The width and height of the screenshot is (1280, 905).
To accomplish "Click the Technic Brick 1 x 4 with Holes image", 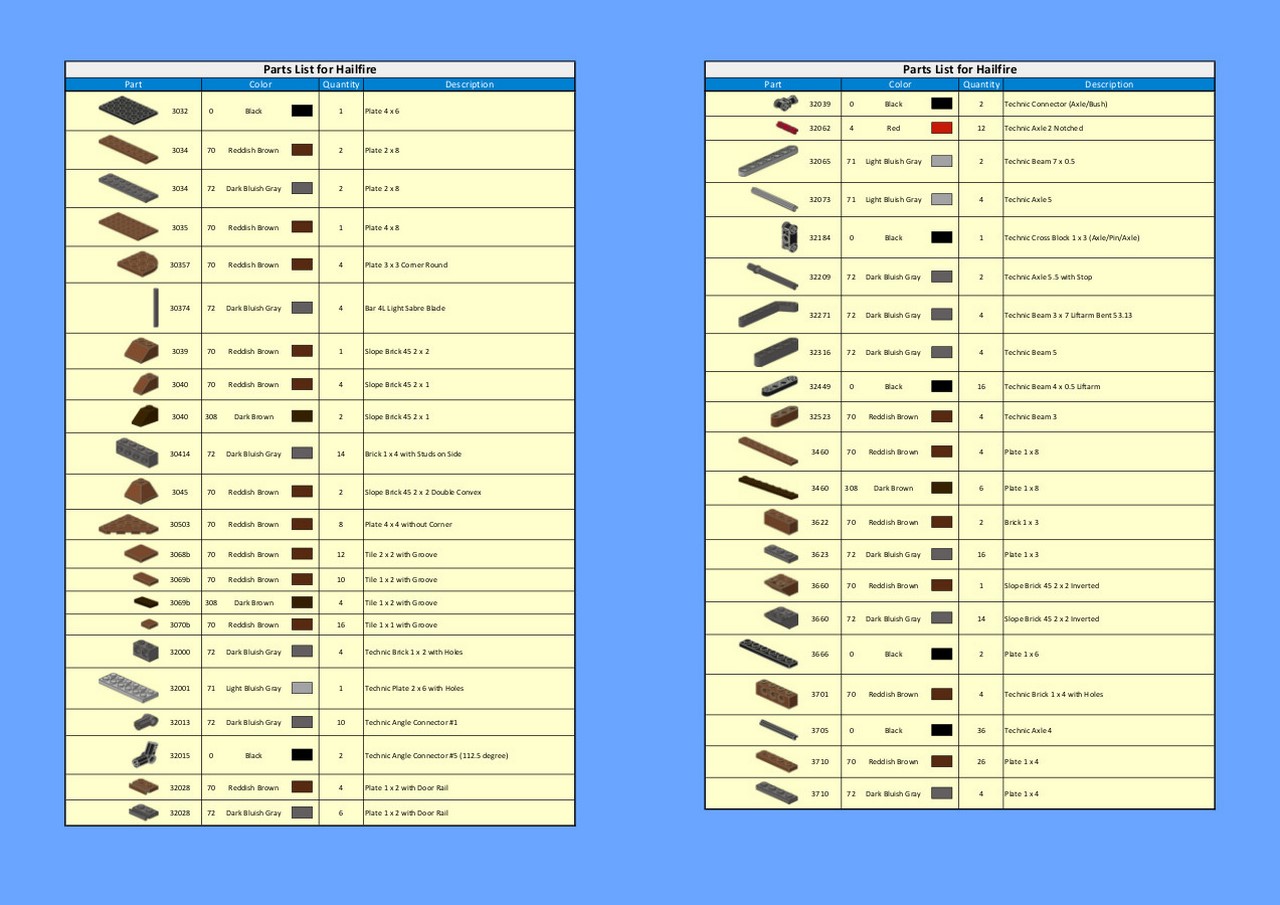I will 777,694.
